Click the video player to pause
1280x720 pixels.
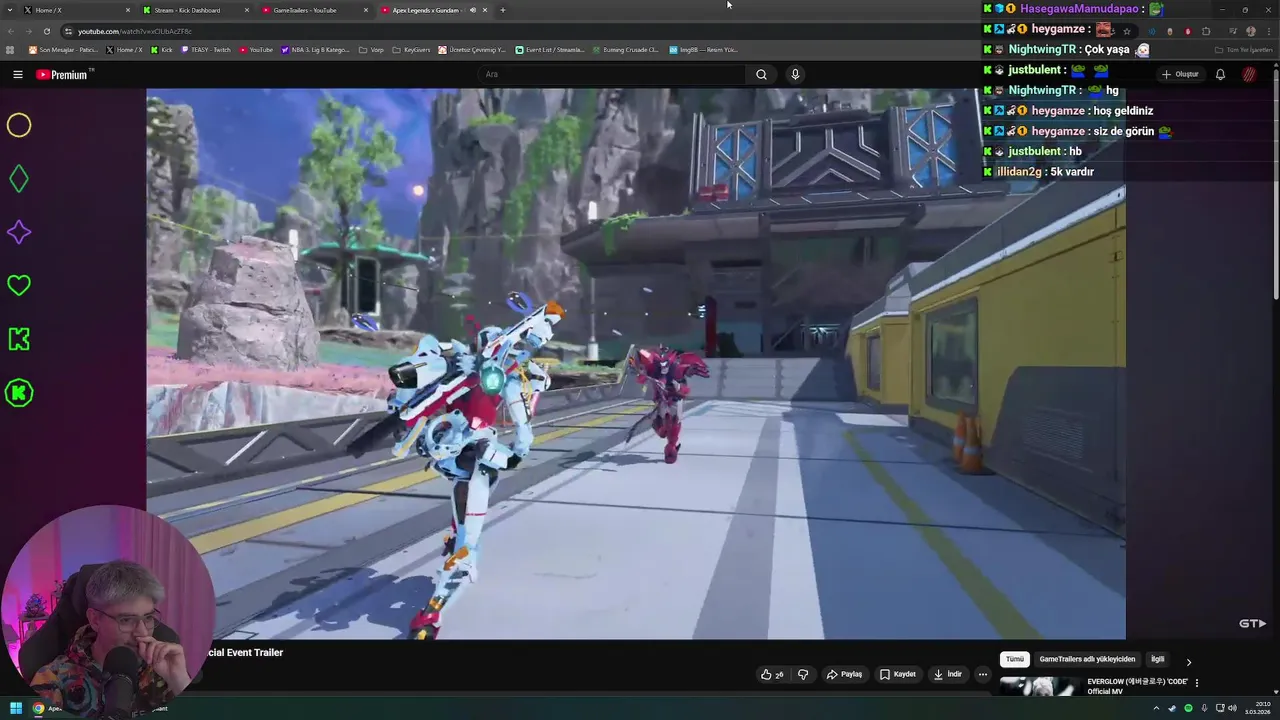[x=636, y=363]
